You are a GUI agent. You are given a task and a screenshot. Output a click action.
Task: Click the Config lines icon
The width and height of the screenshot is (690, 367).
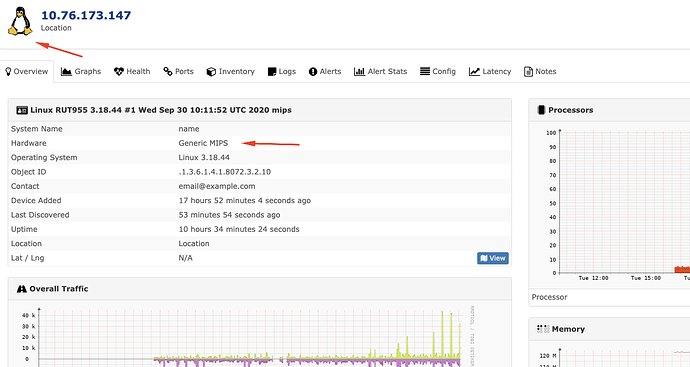coord(425,71)
